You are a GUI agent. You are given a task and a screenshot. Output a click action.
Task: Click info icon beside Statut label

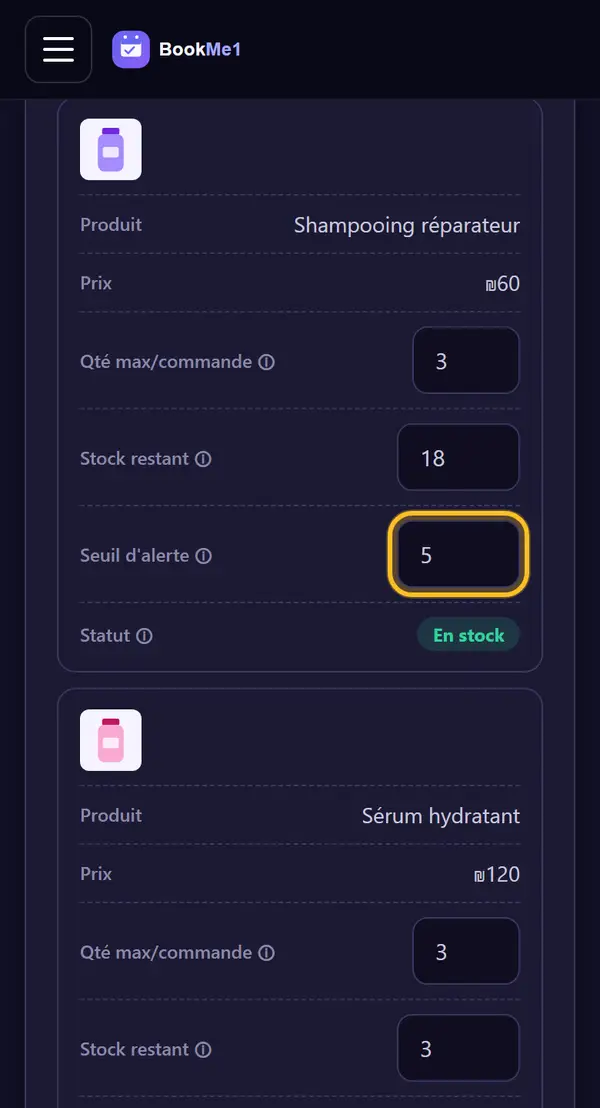(144, 636)
